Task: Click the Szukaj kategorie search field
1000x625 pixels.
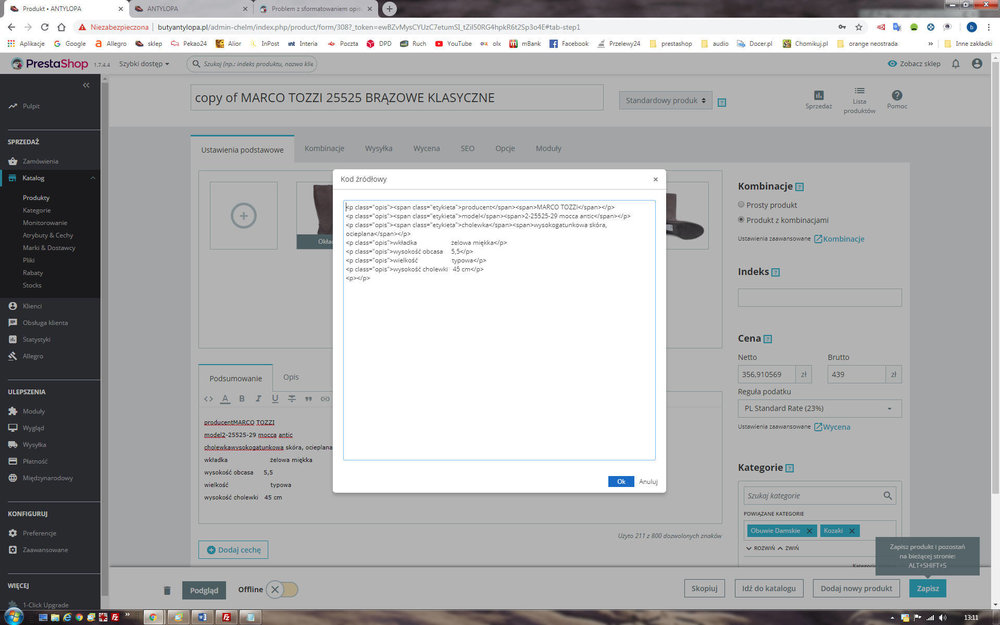Action: (x=820, y=496)
